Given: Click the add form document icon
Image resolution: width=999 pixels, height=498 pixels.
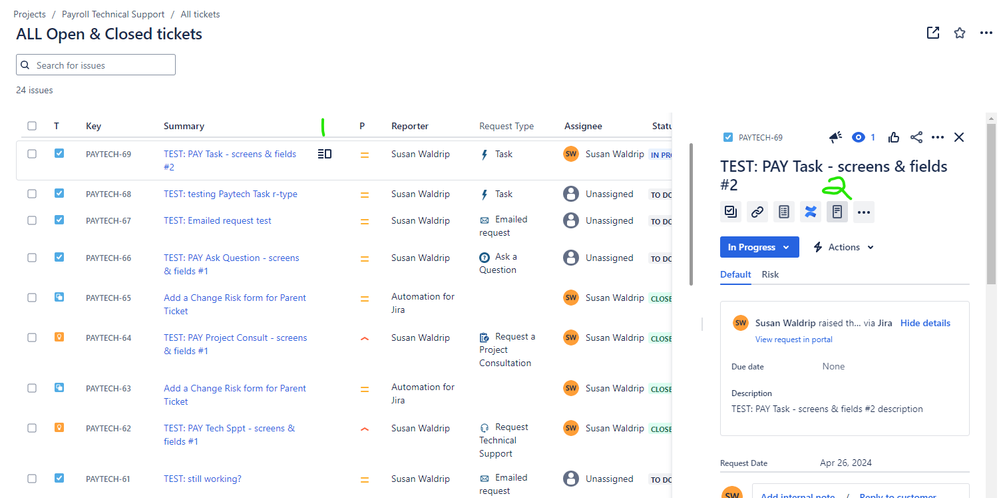Looking at the screenshot, I should (784, 212).
